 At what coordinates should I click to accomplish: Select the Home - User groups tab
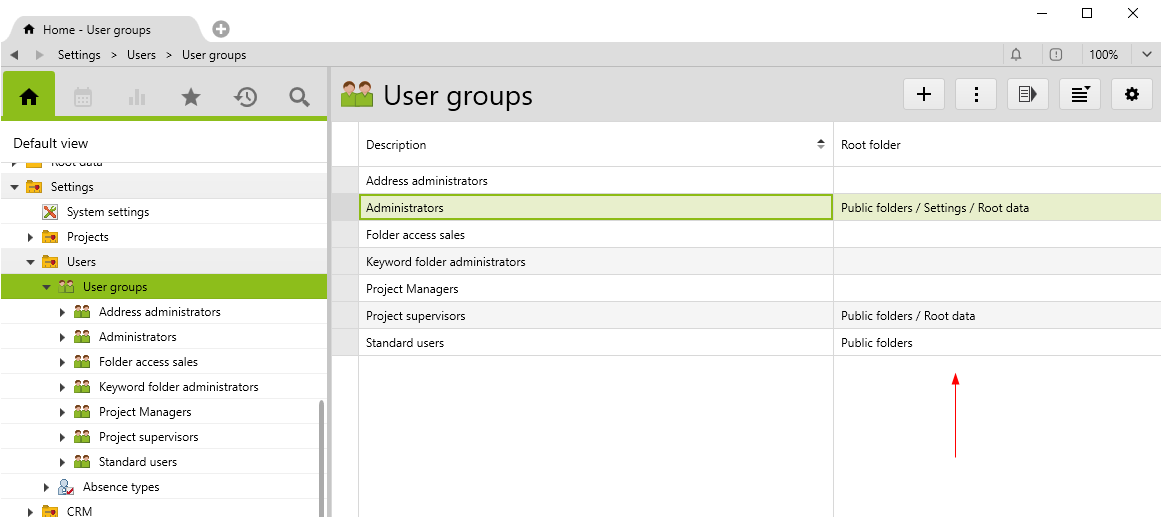pos(96,30)
